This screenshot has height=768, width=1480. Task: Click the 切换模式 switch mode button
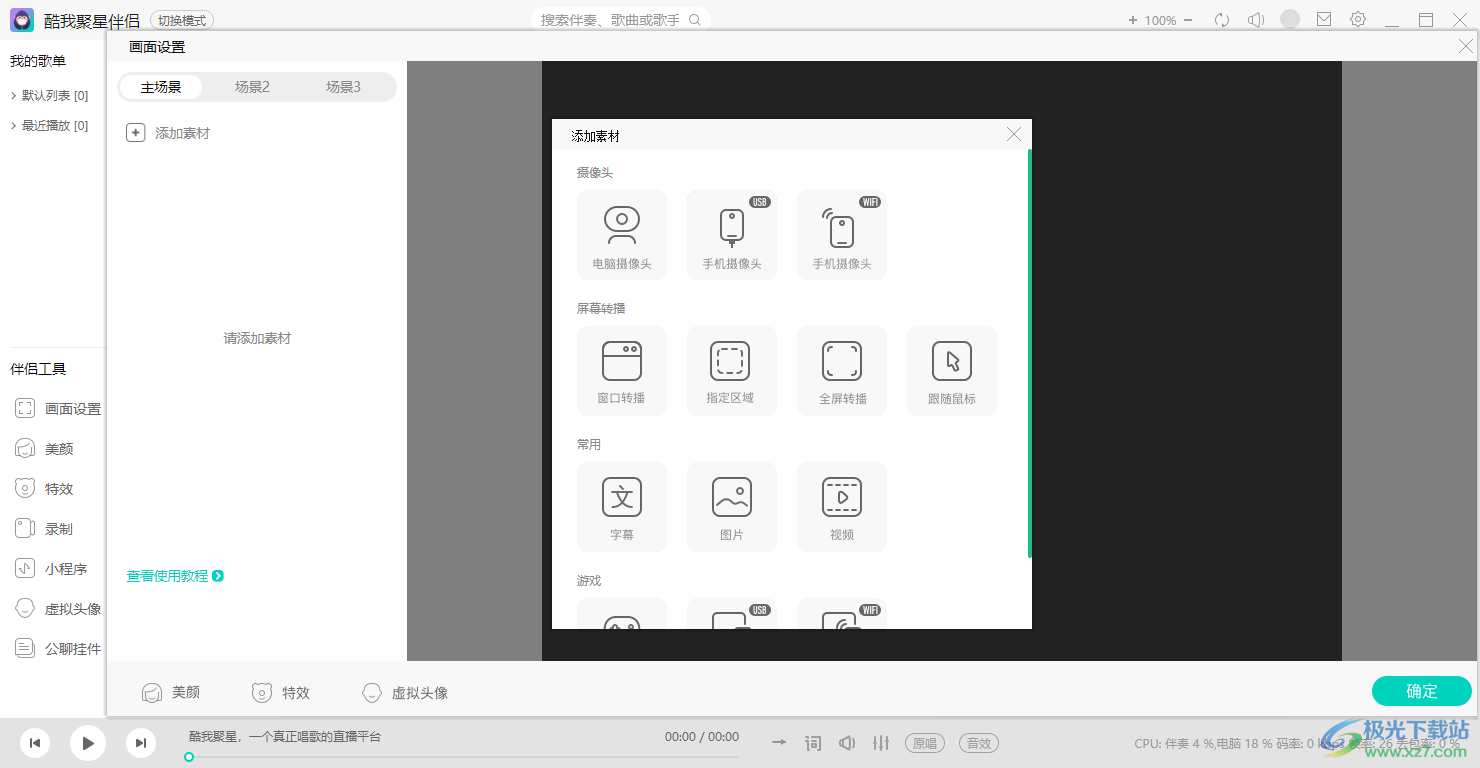pos(182,20)
